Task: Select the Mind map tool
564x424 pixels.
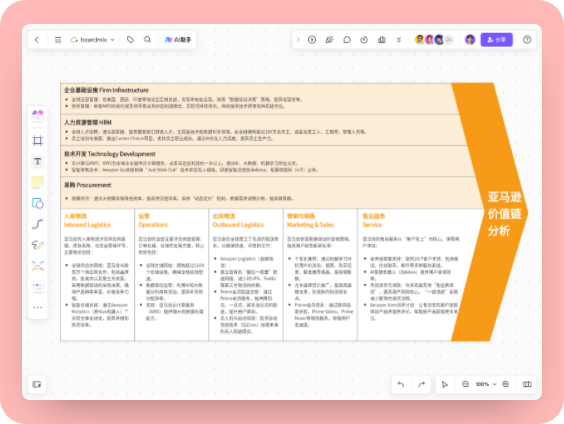Action: click(38, 266)
